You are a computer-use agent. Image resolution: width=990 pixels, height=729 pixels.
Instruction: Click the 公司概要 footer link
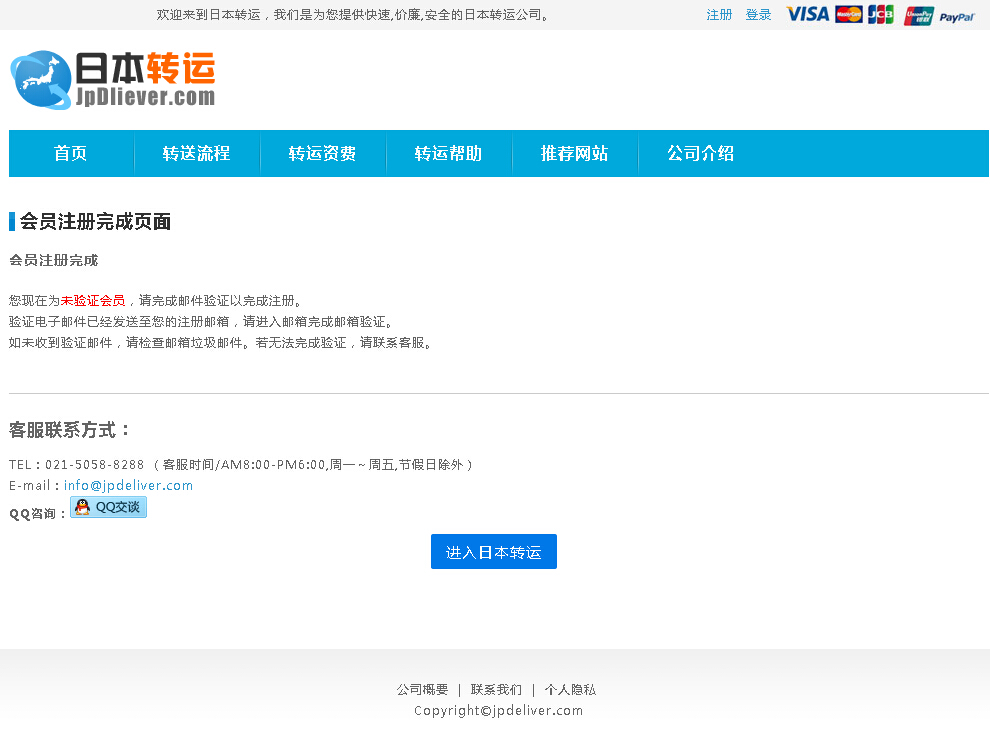pyautogui.click(x=421, y=689)
